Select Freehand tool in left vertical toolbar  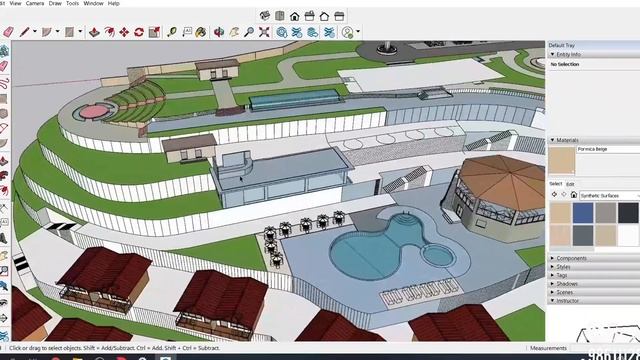pyautogui.click(x=4, y=84)
